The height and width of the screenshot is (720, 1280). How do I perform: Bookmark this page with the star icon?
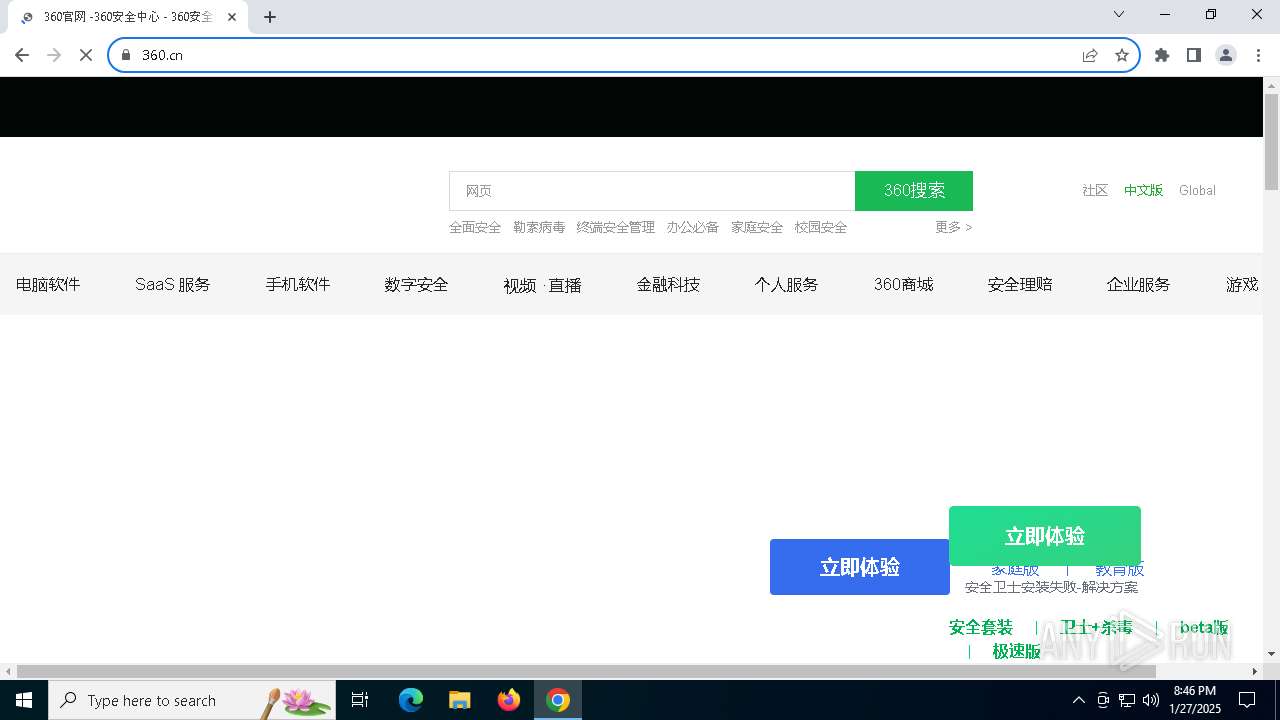coord(1122,55)
